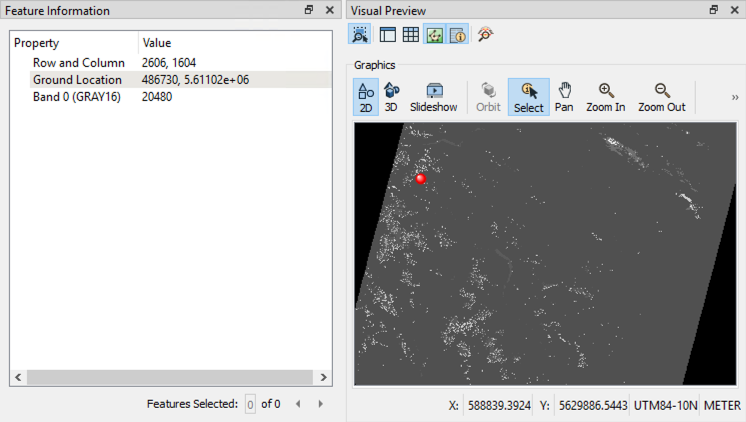746x422 pixels.
Task: Click the red marker on the raster
Action: (x=421, y=179)
